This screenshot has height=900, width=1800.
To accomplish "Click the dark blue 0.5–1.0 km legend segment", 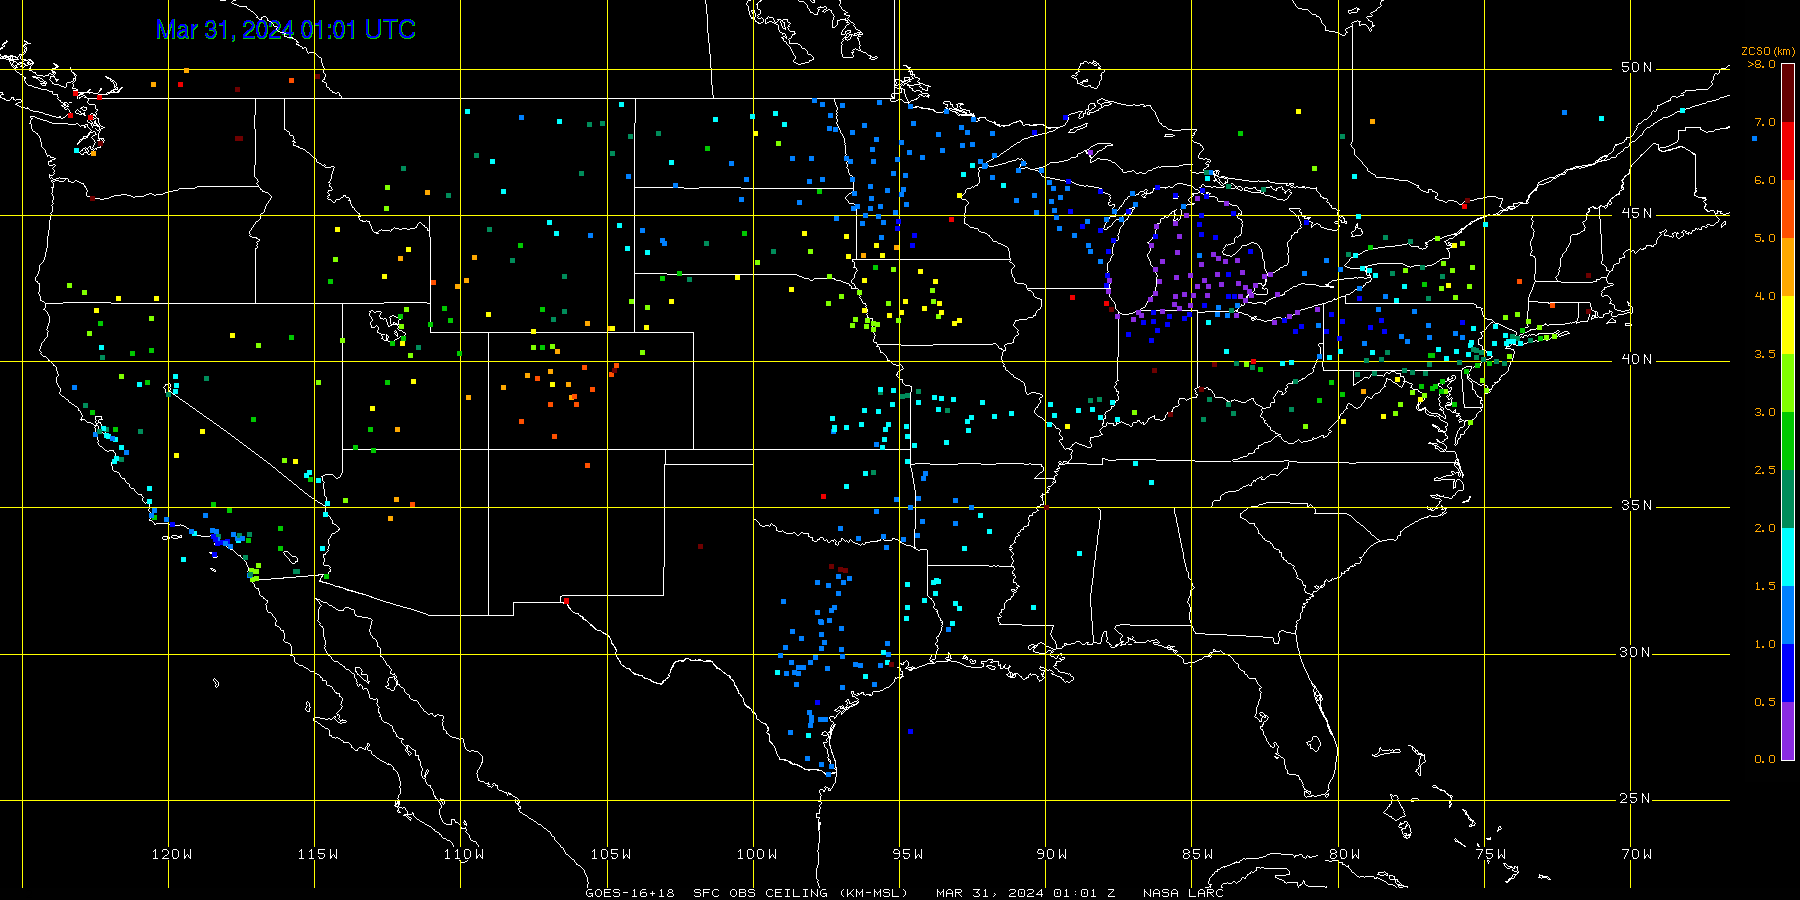I will [x=1788, y=673].
